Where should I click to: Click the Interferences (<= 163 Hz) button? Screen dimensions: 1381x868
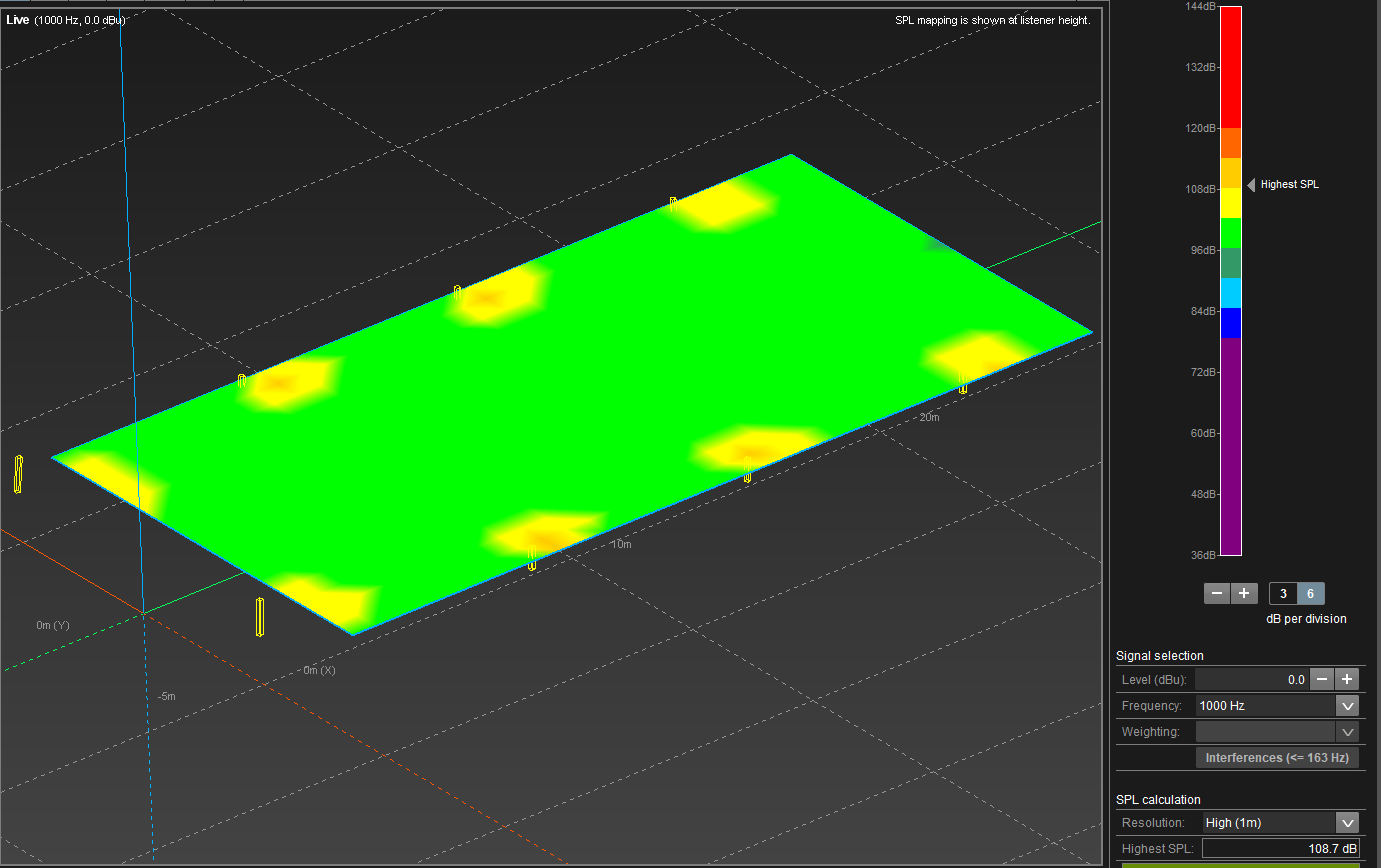point(1277,758)
